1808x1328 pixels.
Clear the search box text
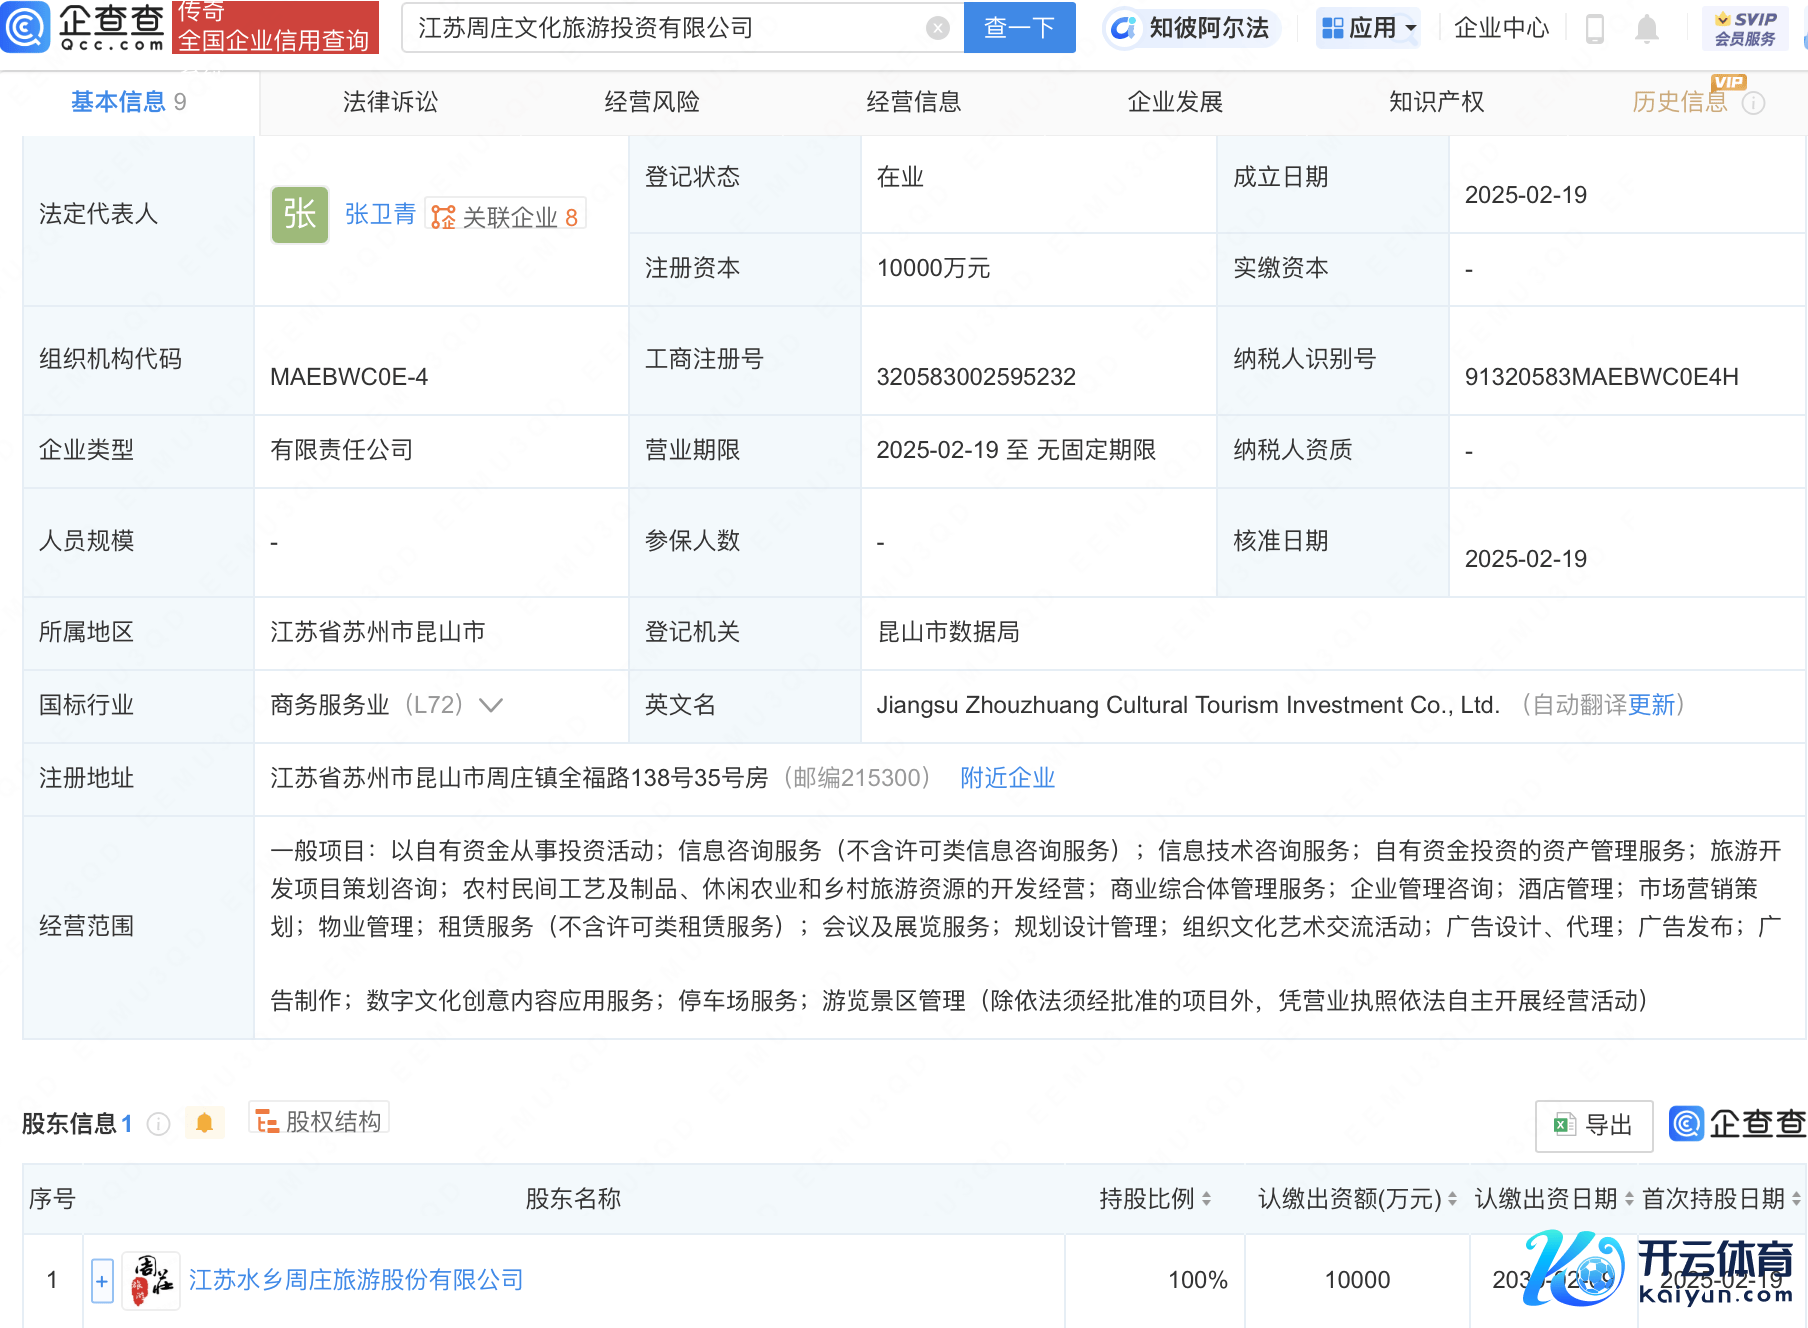[937, 28]
